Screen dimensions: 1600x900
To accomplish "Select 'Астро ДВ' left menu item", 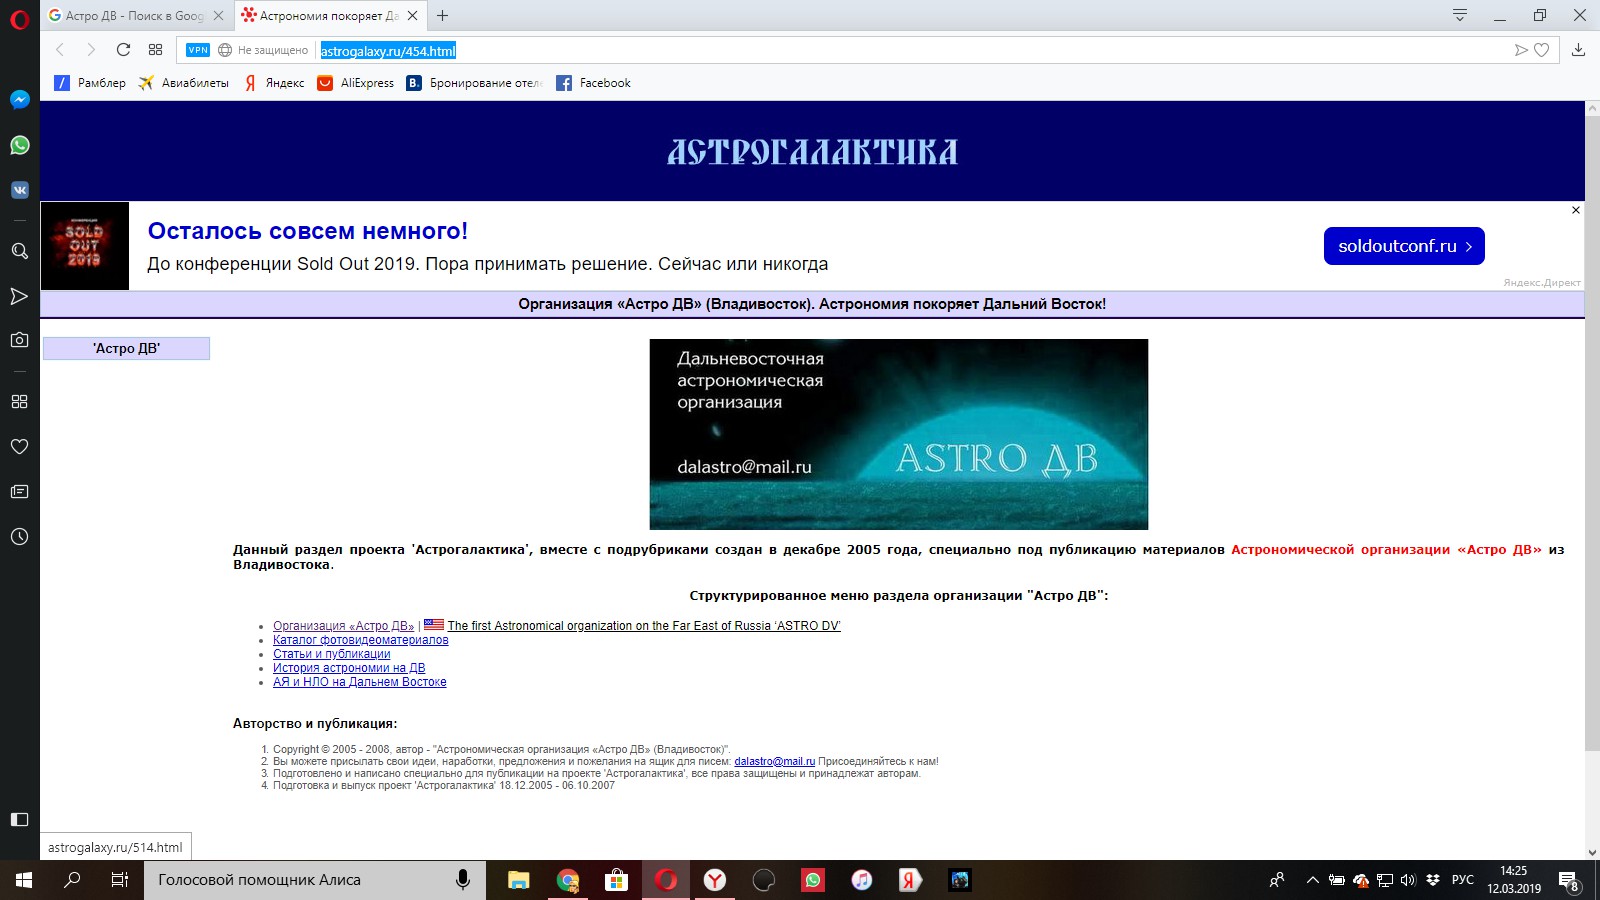I will (x=126, y=348).
